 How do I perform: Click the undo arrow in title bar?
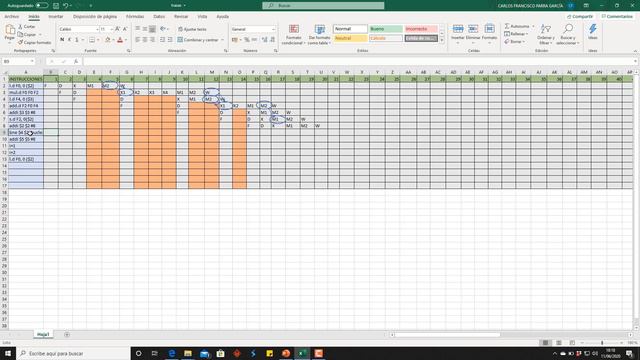(65, 6)
